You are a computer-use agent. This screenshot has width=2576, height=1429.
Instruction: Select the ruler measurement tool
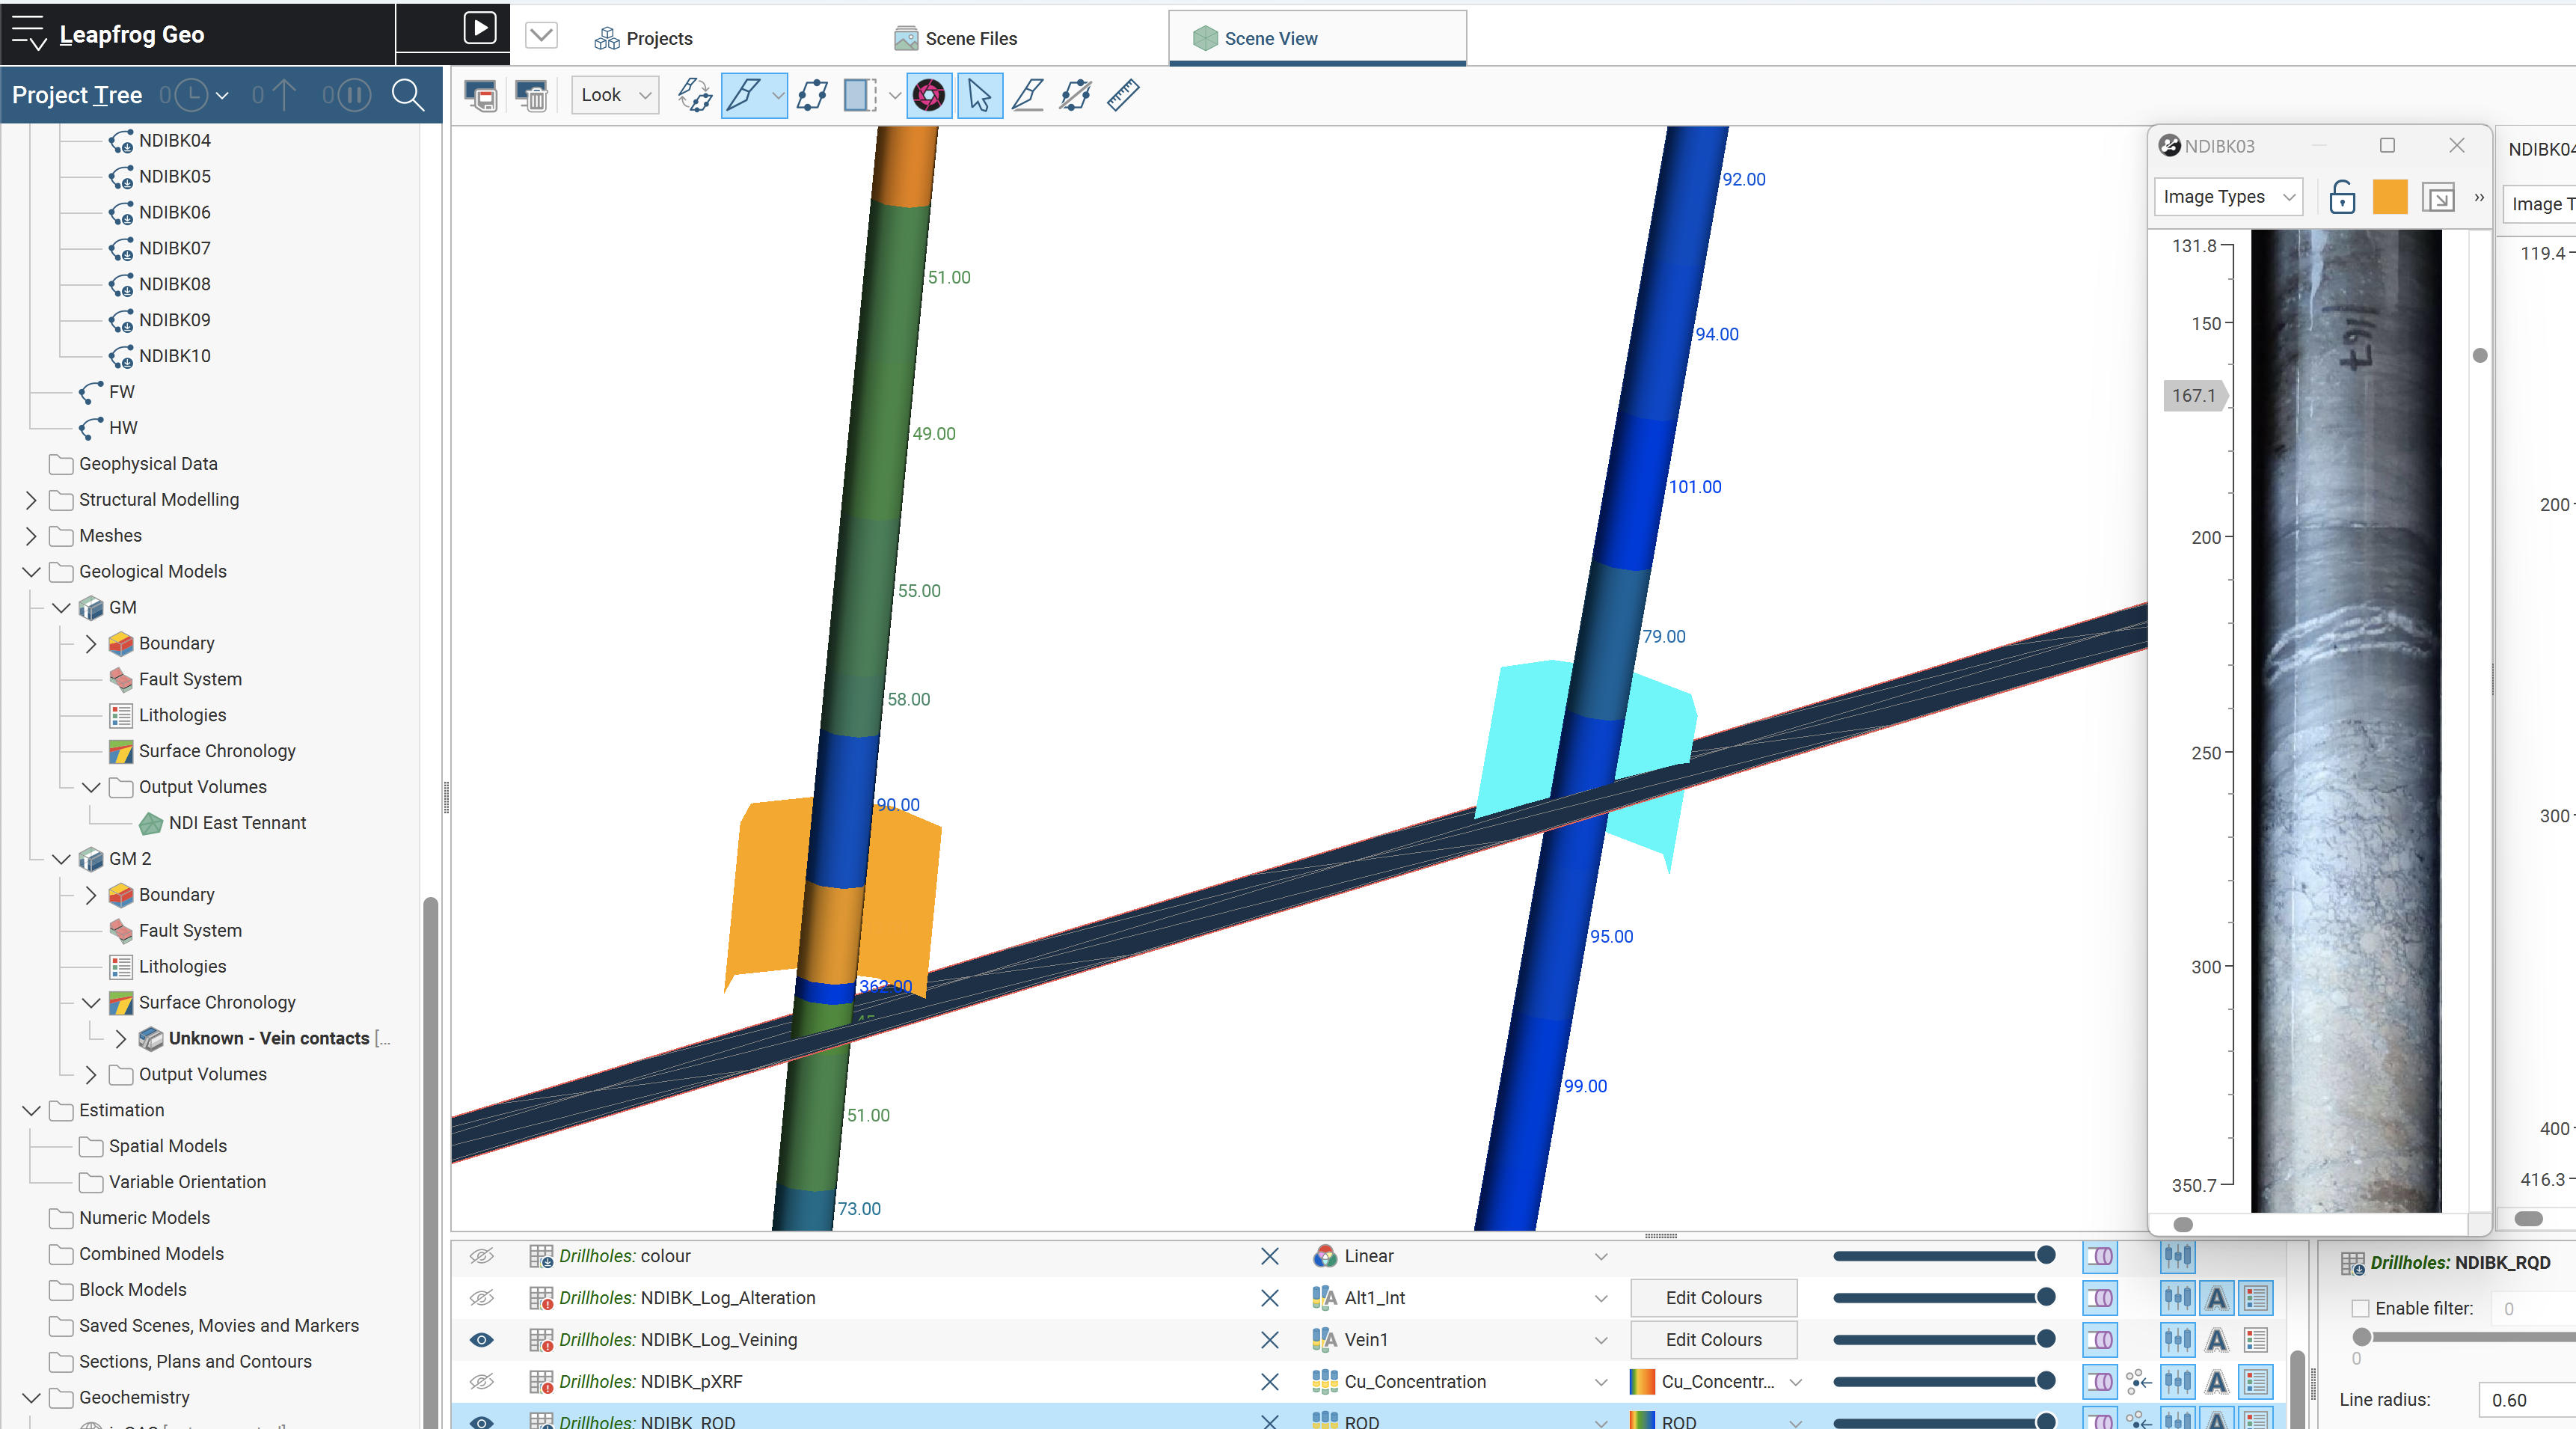click(1123, 96)
